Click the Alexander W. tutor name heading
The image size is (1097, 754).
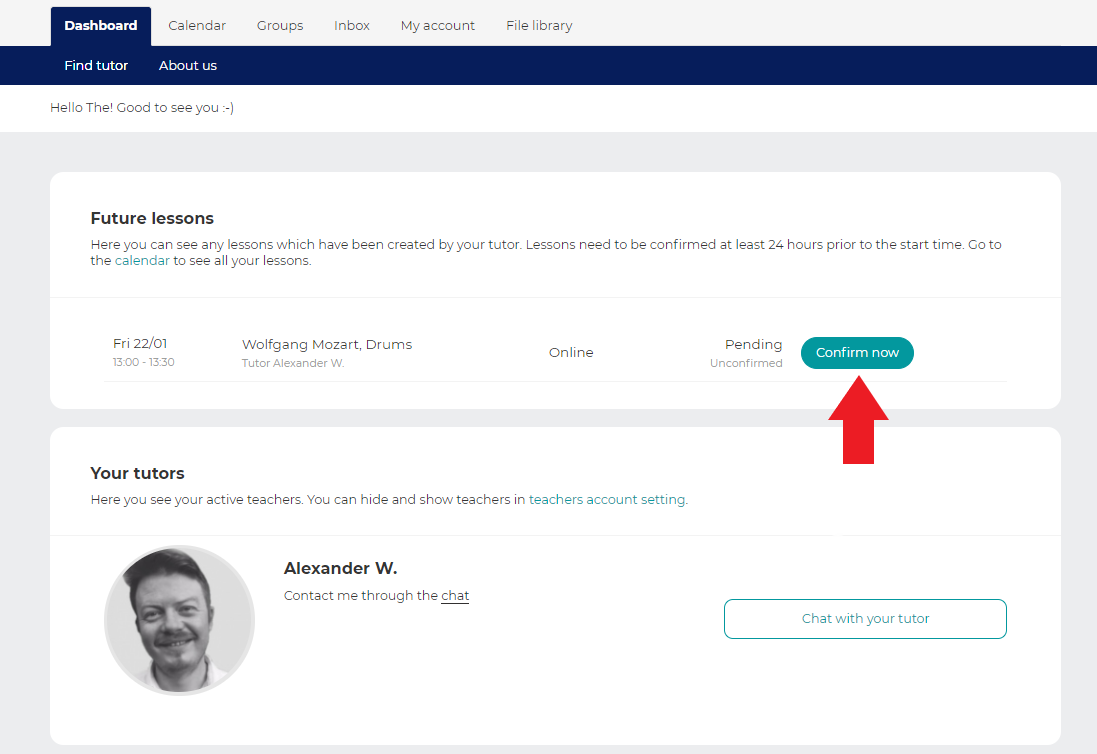341,568
